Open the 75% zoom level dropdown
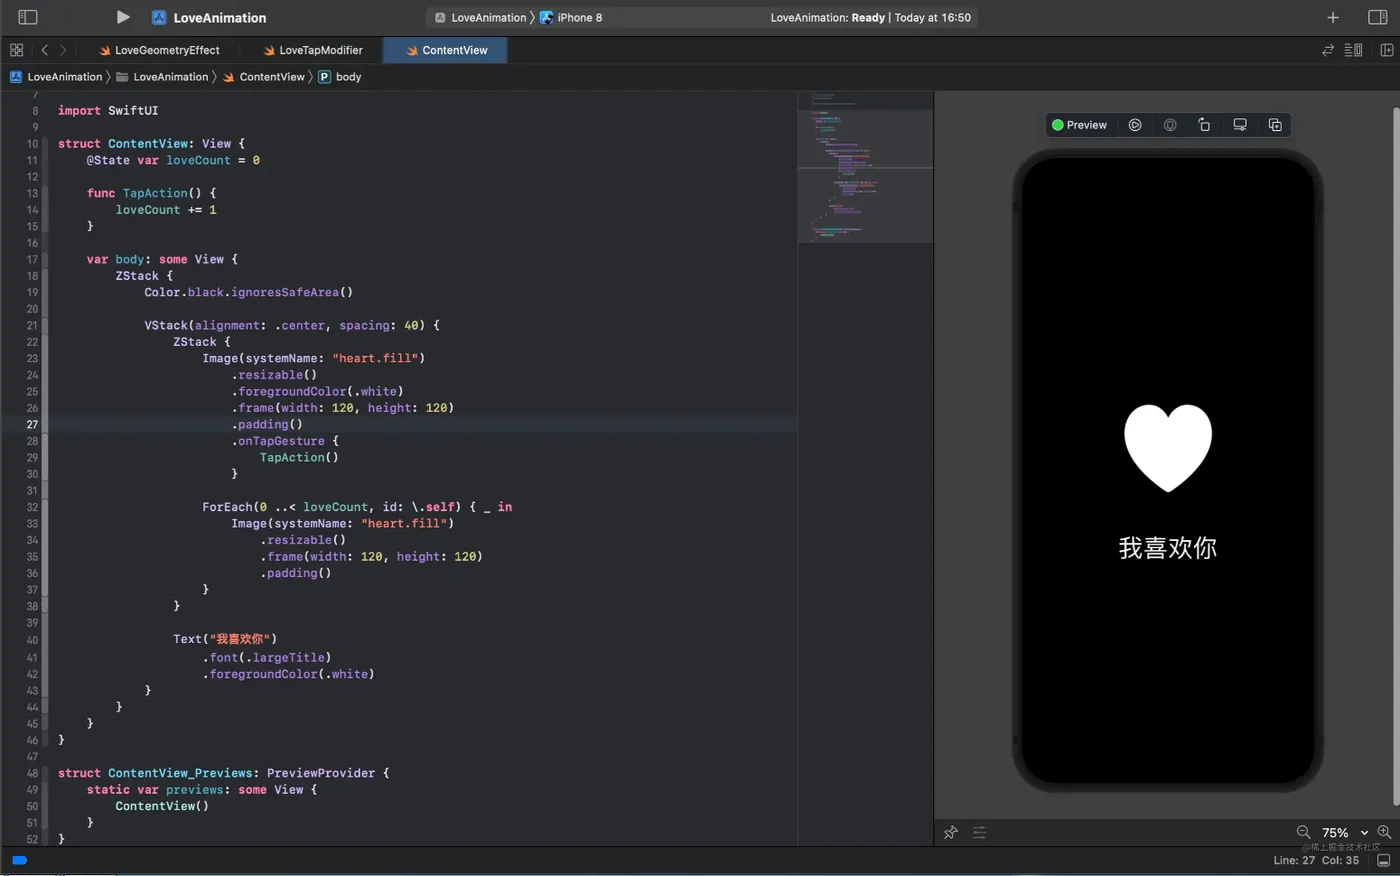Viewport: 1400px width, 876px height. click(x=1344, y=832)
